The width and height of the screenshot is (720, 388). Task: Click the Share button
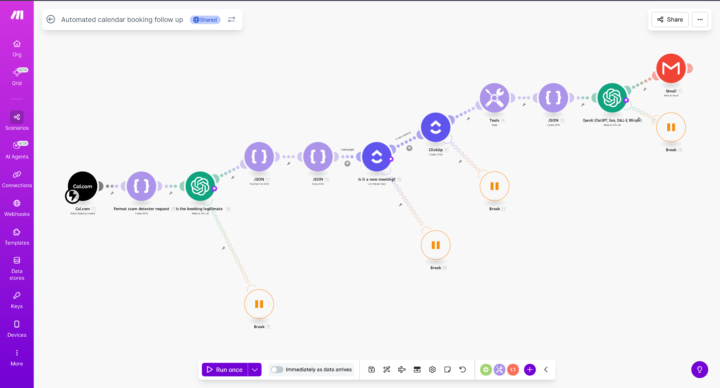coord(670,19)
